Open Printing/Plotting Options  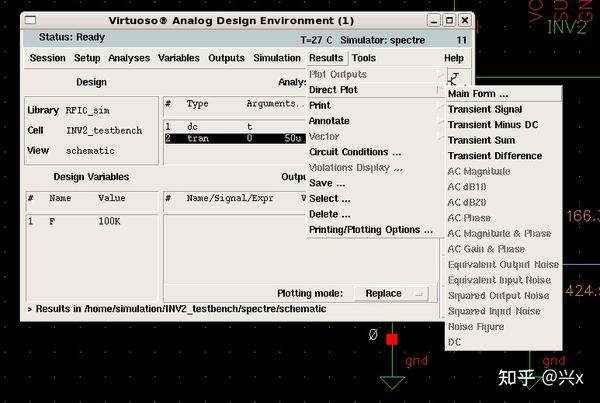(x=375, y=230)
